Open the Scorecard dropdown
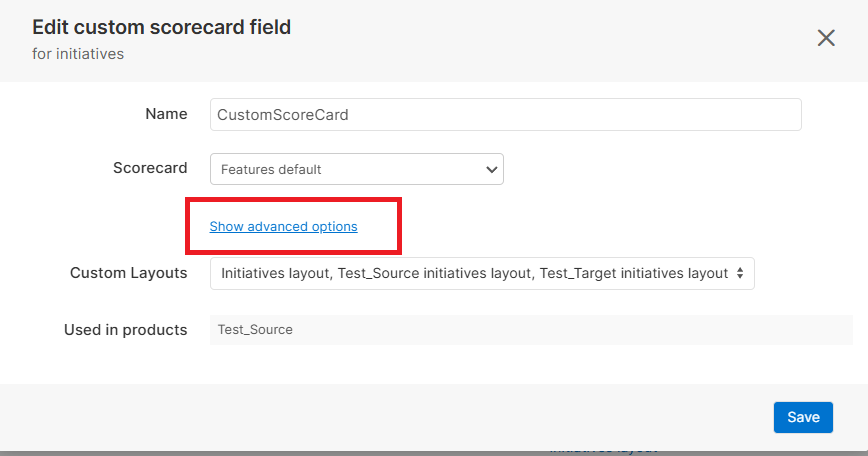The image size is (868, 456). 356,169
